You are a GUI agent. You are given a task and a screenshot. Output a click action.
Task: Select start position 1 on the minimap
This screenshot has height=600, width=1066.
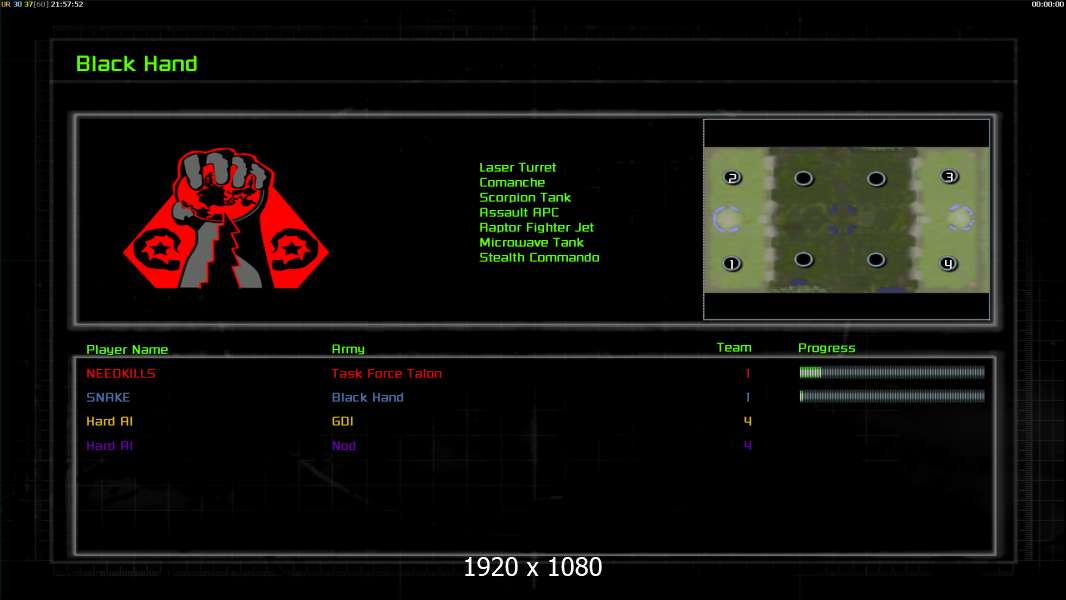pos(732,264)
